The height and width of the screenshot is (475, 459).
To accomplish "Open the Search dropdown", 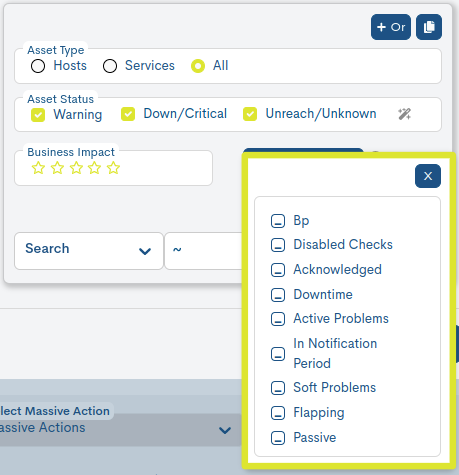I will coord(89,251).
